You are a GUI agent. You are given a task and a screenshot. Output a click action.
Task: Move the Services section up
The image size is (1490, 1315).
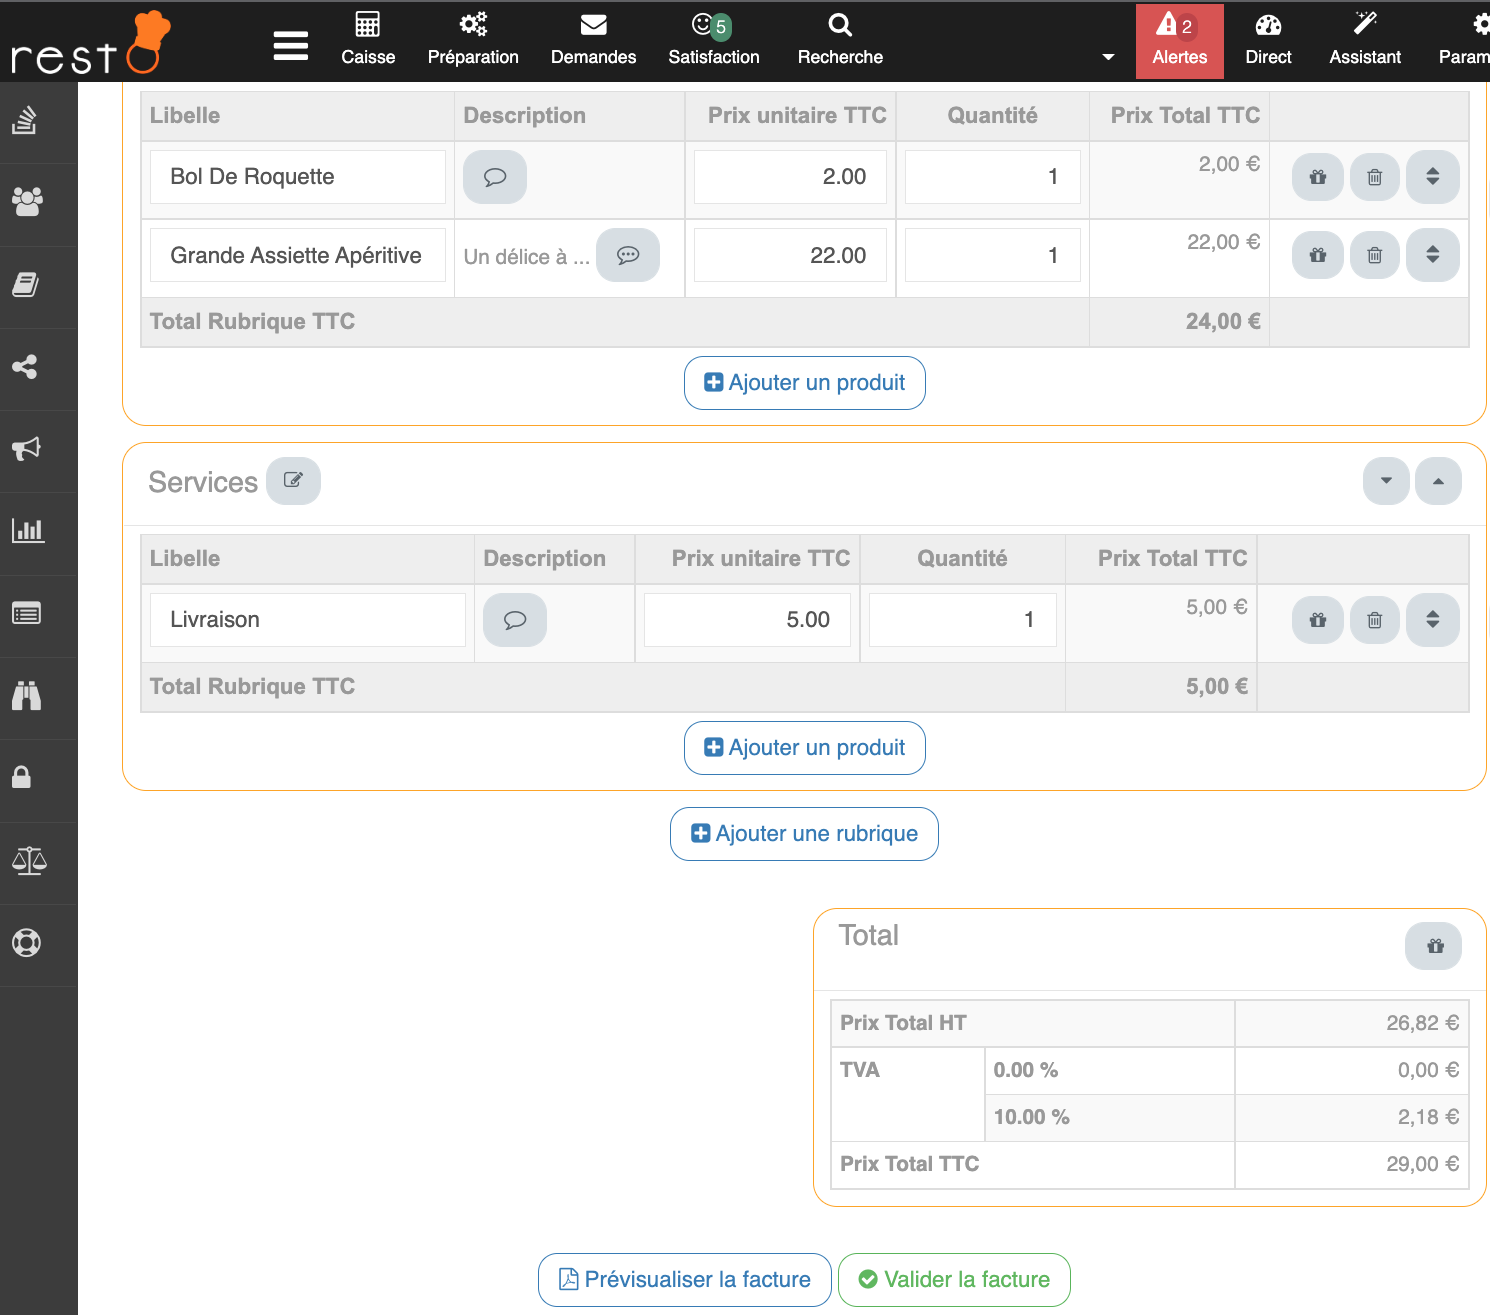coord(1438,481)
